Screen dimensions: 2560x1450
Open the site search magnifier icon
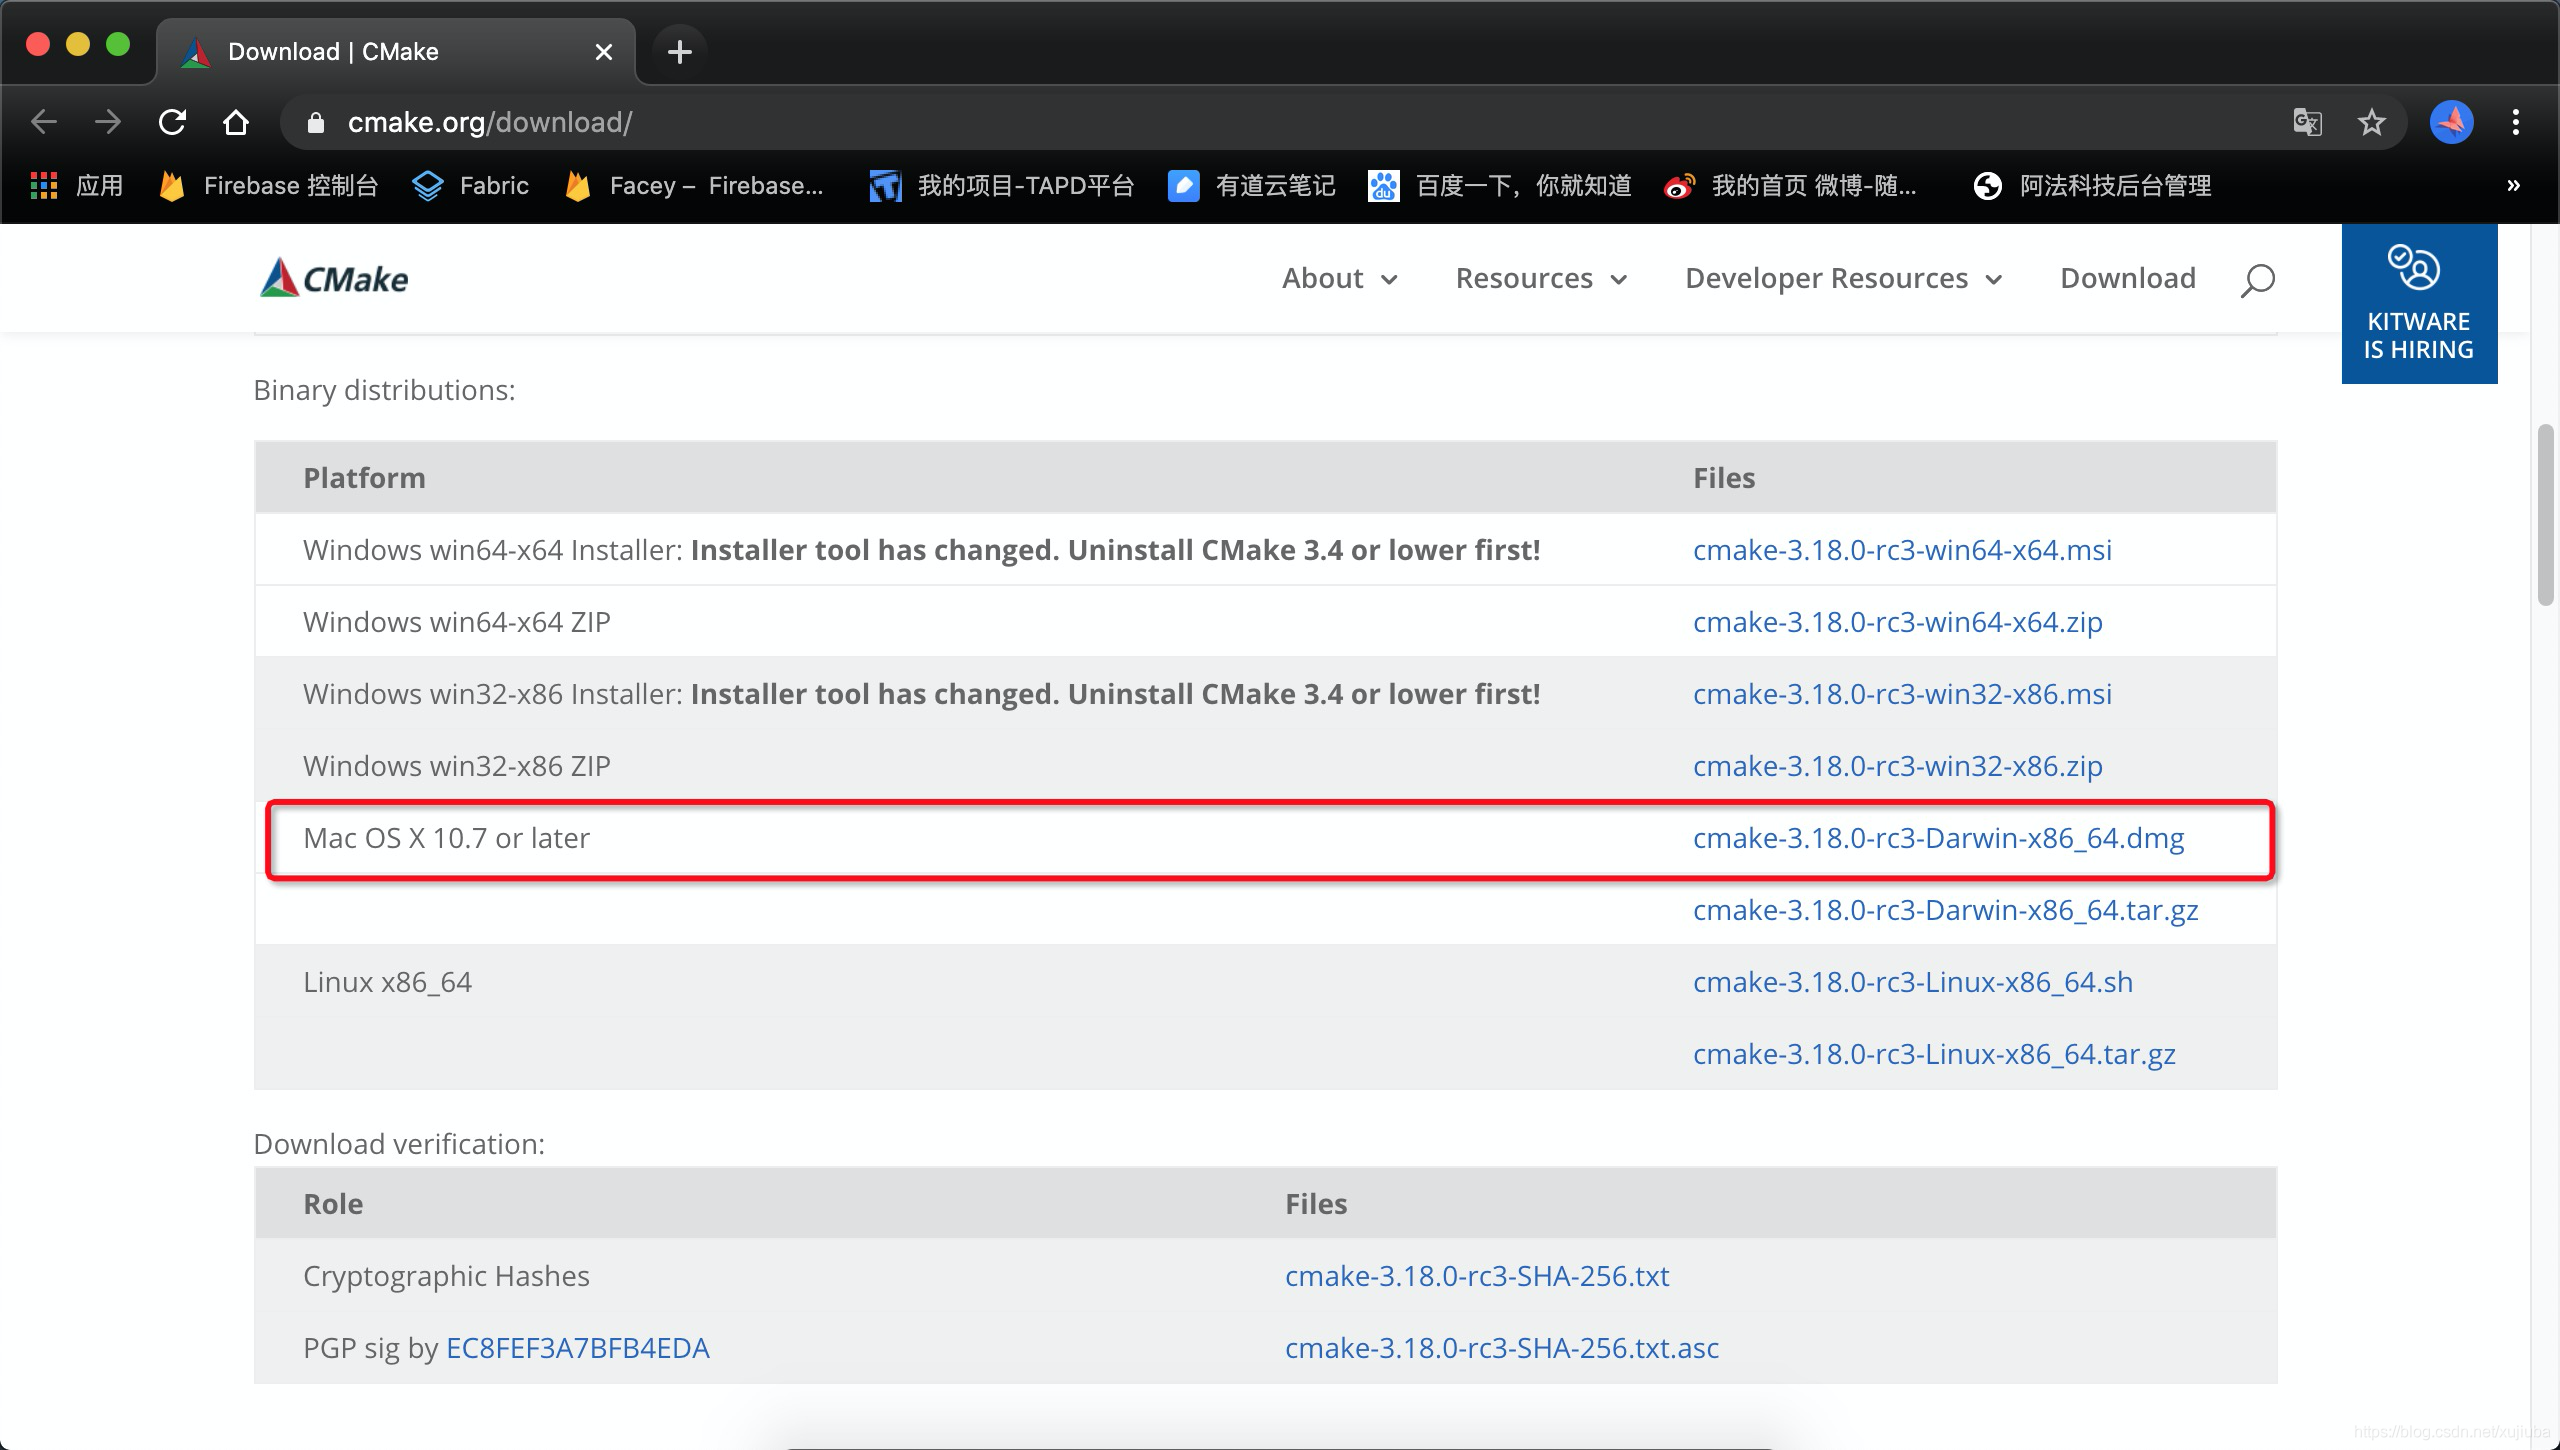2257,280
